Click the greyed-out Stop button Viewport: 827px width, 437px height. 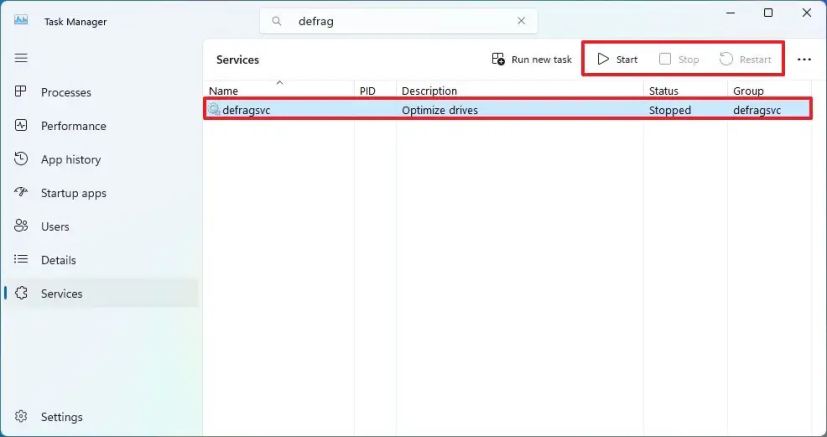coord(679,60)
